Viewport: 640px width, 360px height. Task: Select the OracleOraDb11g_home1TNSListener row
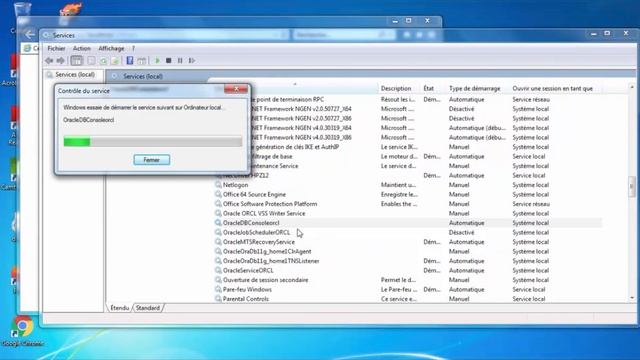(x=408, y=260)
